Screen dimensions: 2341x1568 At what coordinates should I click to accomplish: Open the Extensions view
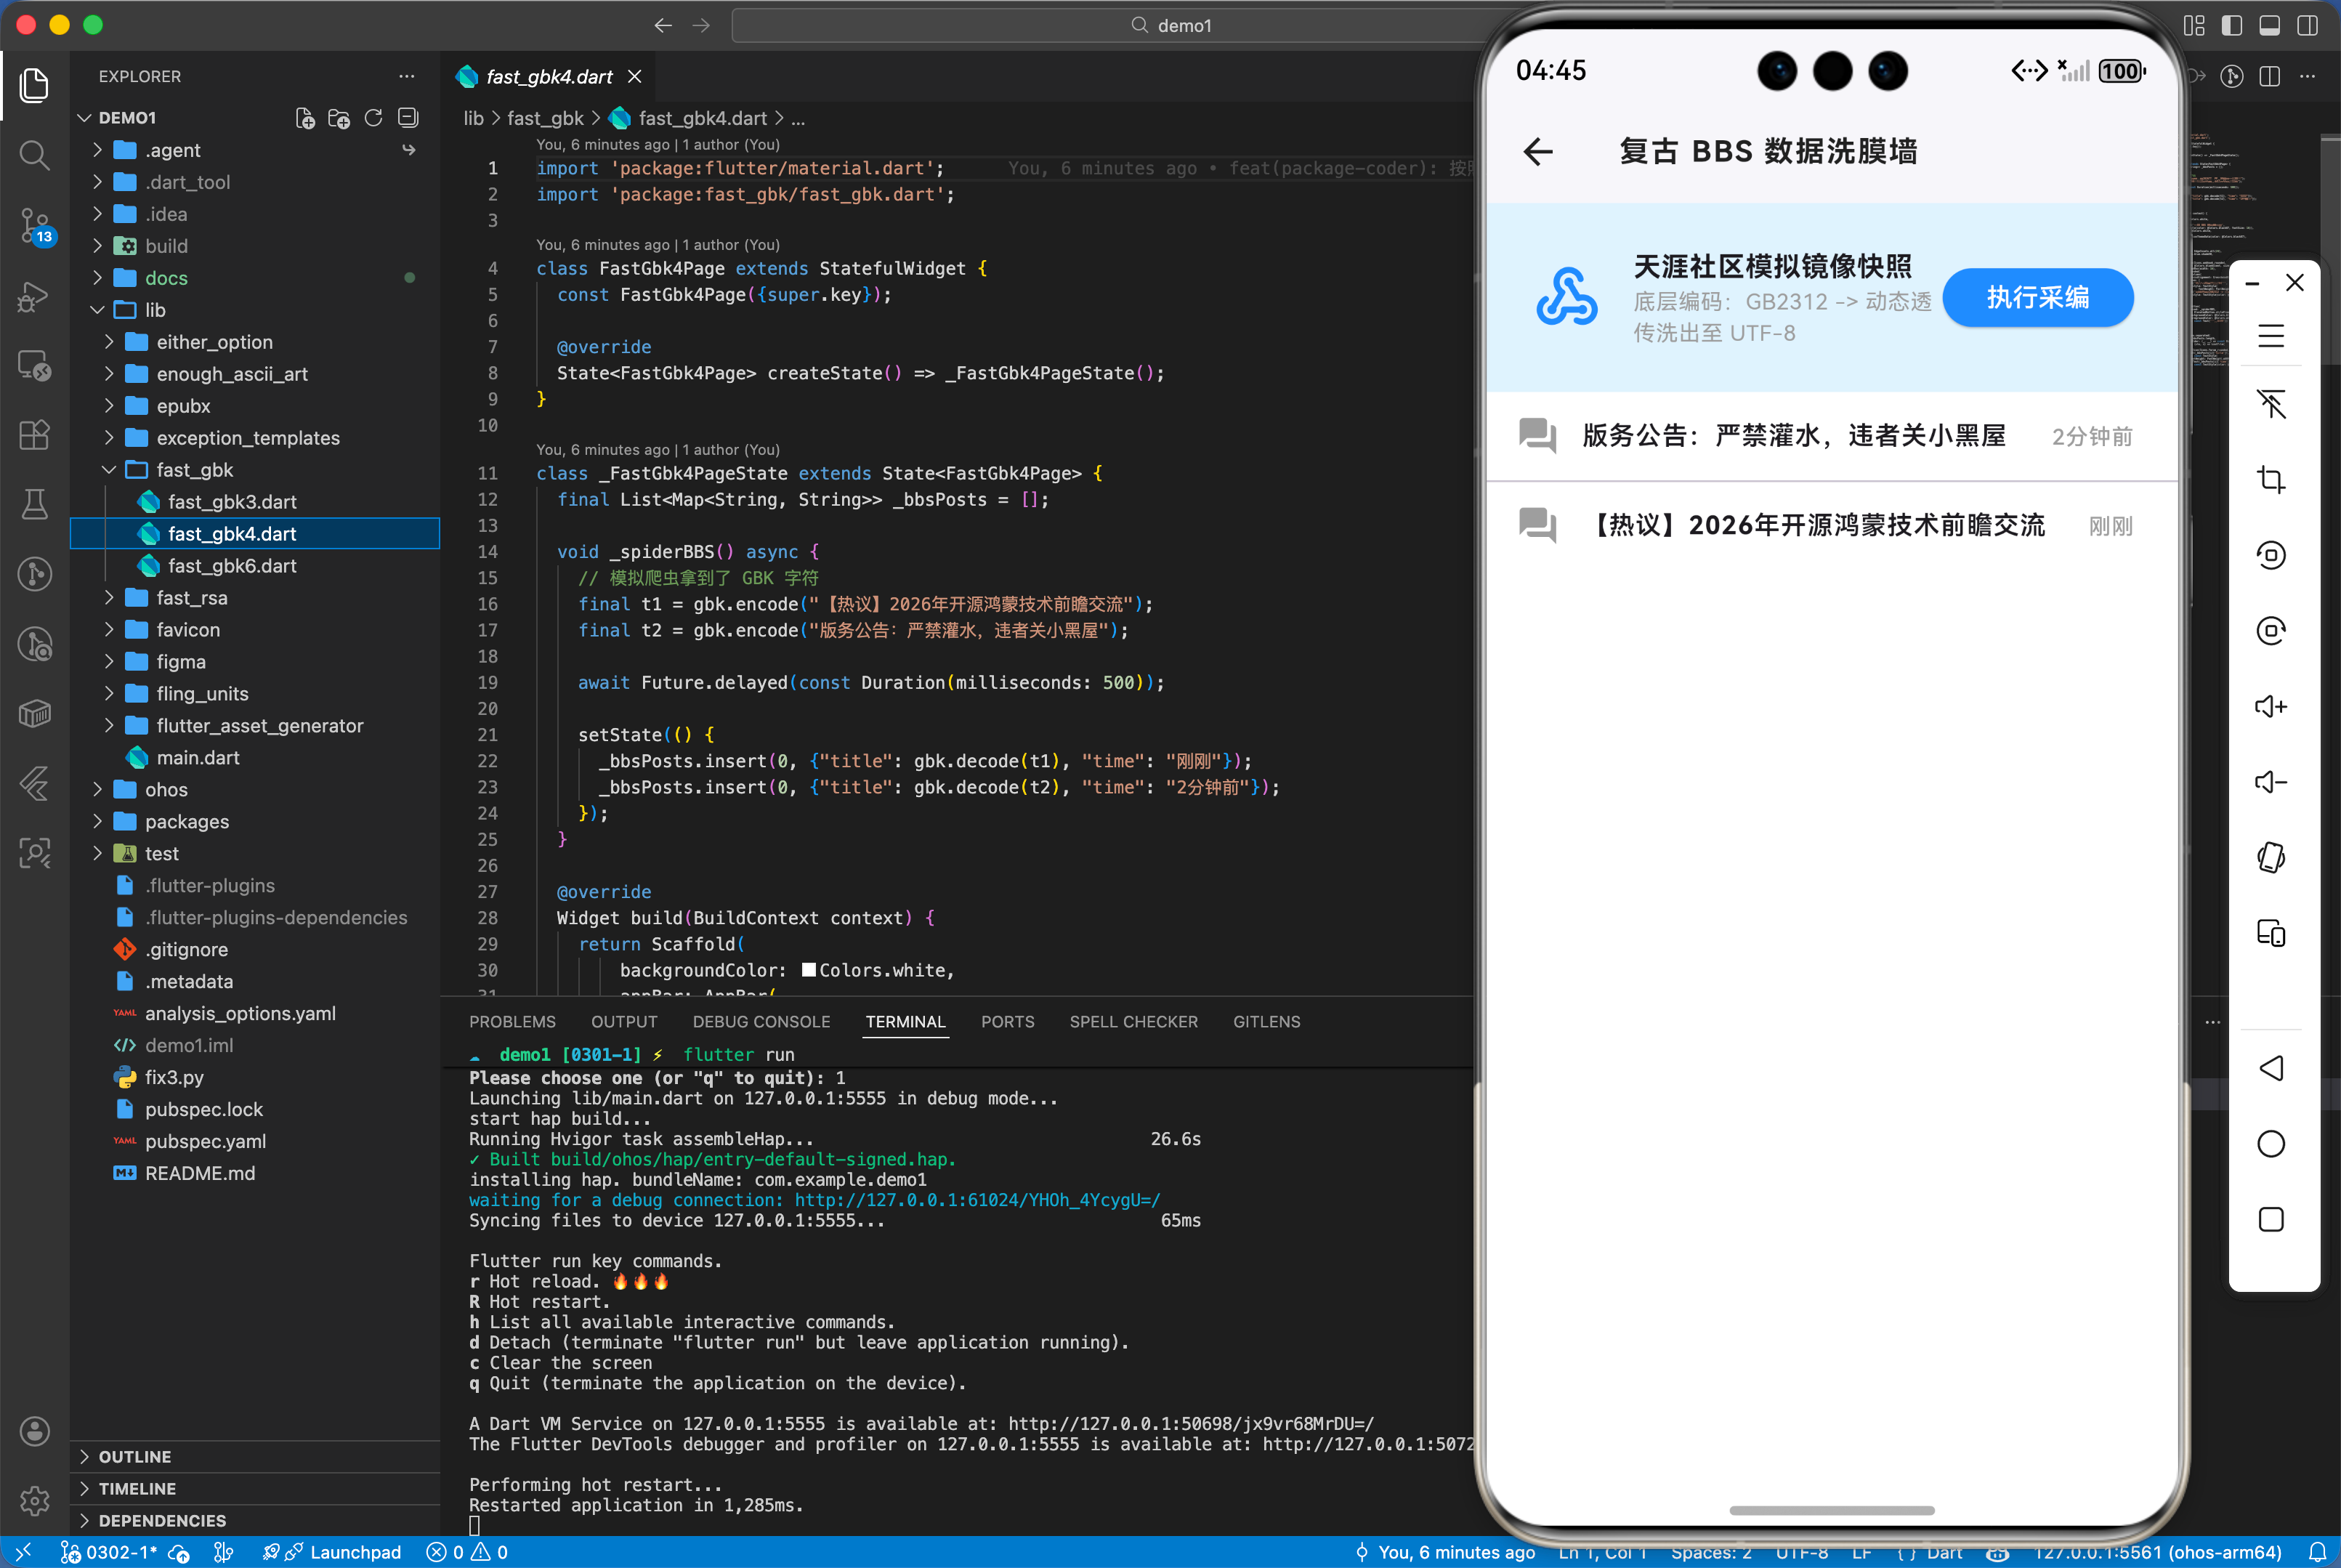click(x=34, y=435)
